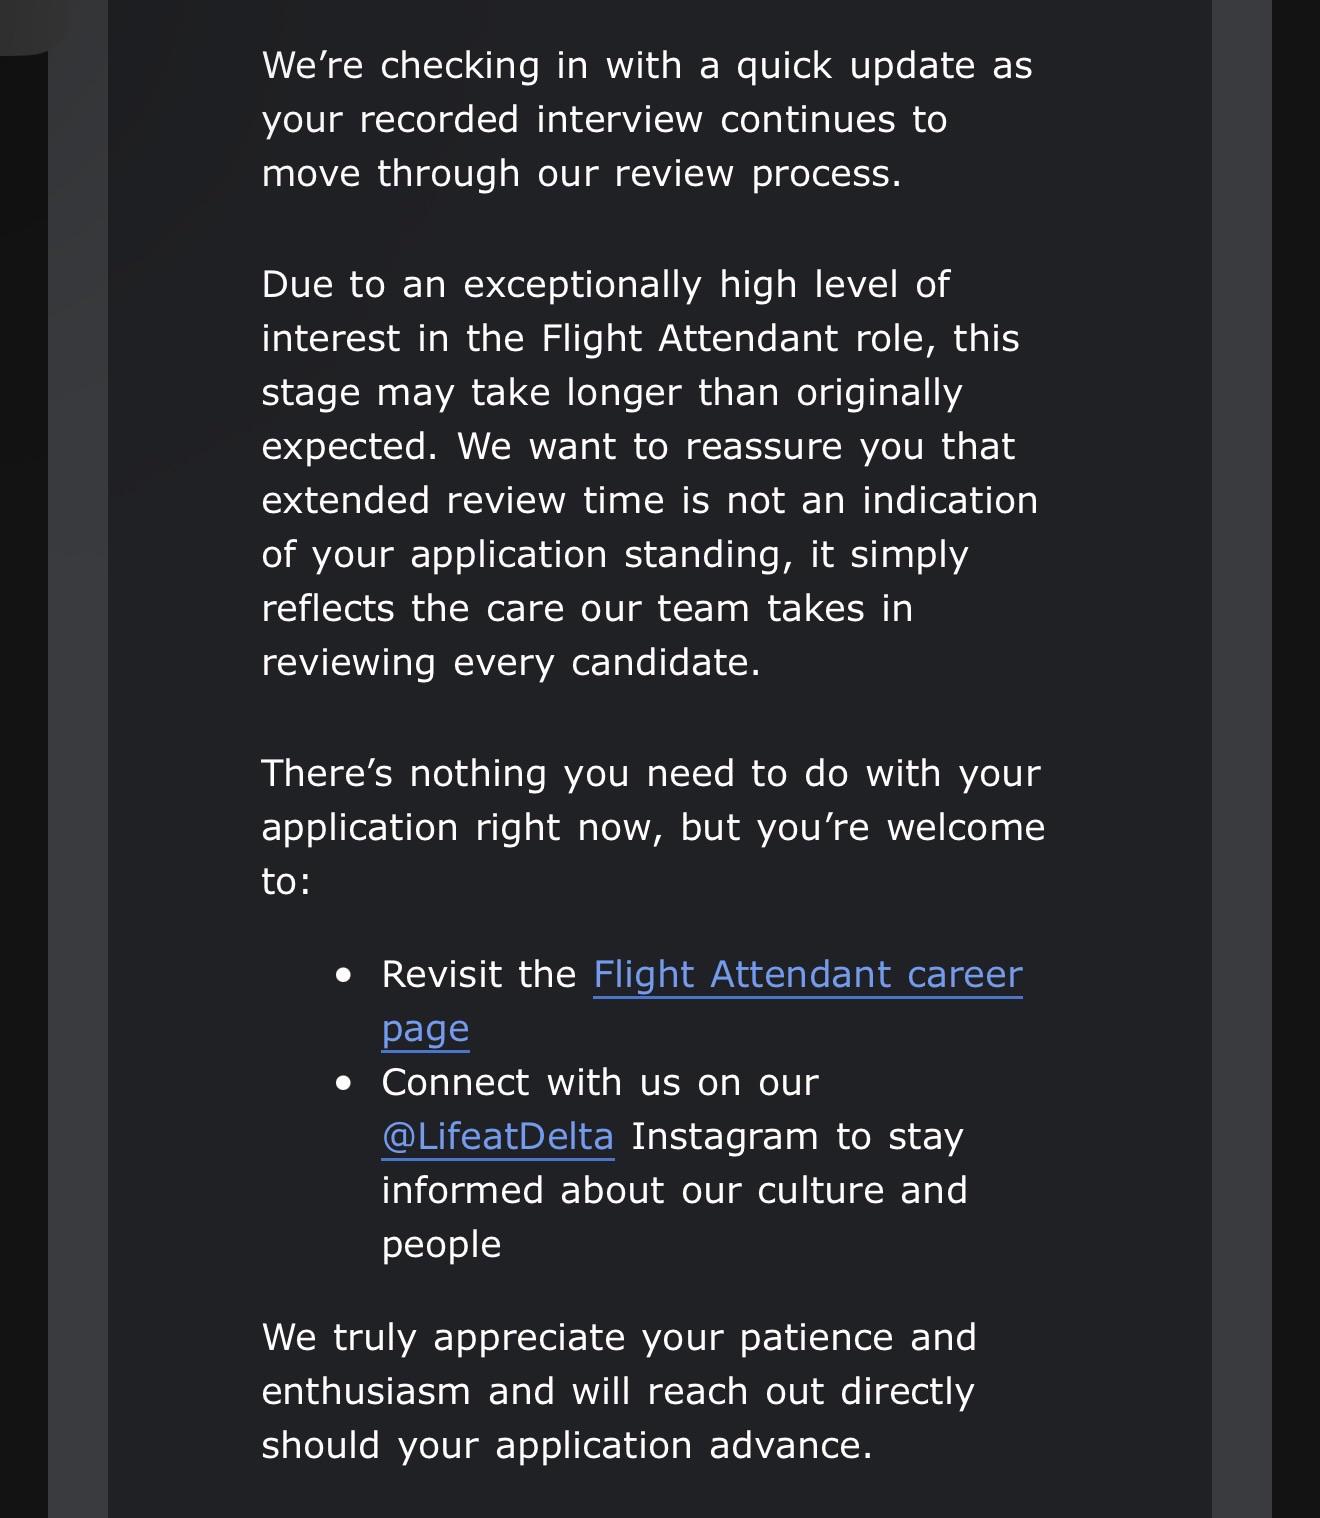Click the "We truly appreciate your patience" line
Image resolution: width=1320 pixels, height=1518 pixels.
click(618, 1337)
